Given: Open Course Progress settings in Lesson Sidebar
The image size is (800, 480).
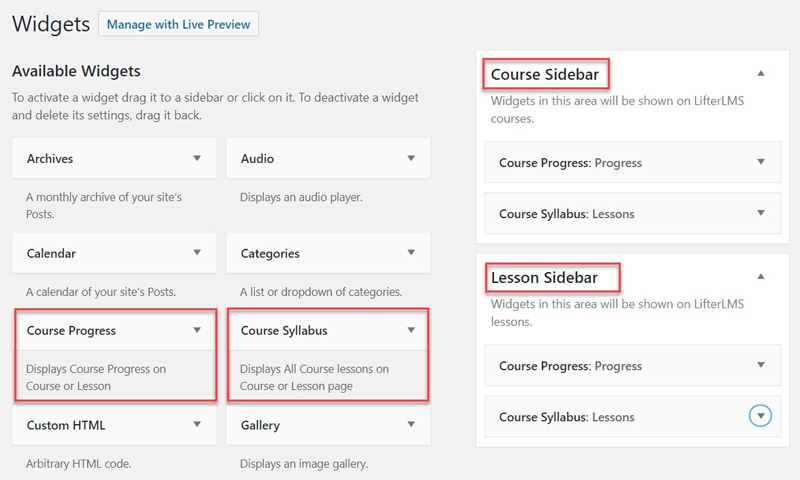Looking at the screenshot, I should coord(761,365).
